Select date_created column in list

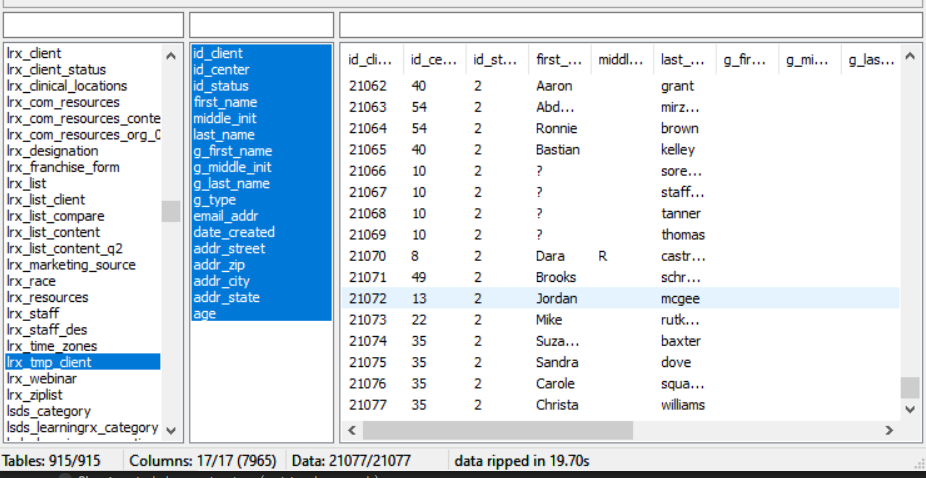click(262, 232)
